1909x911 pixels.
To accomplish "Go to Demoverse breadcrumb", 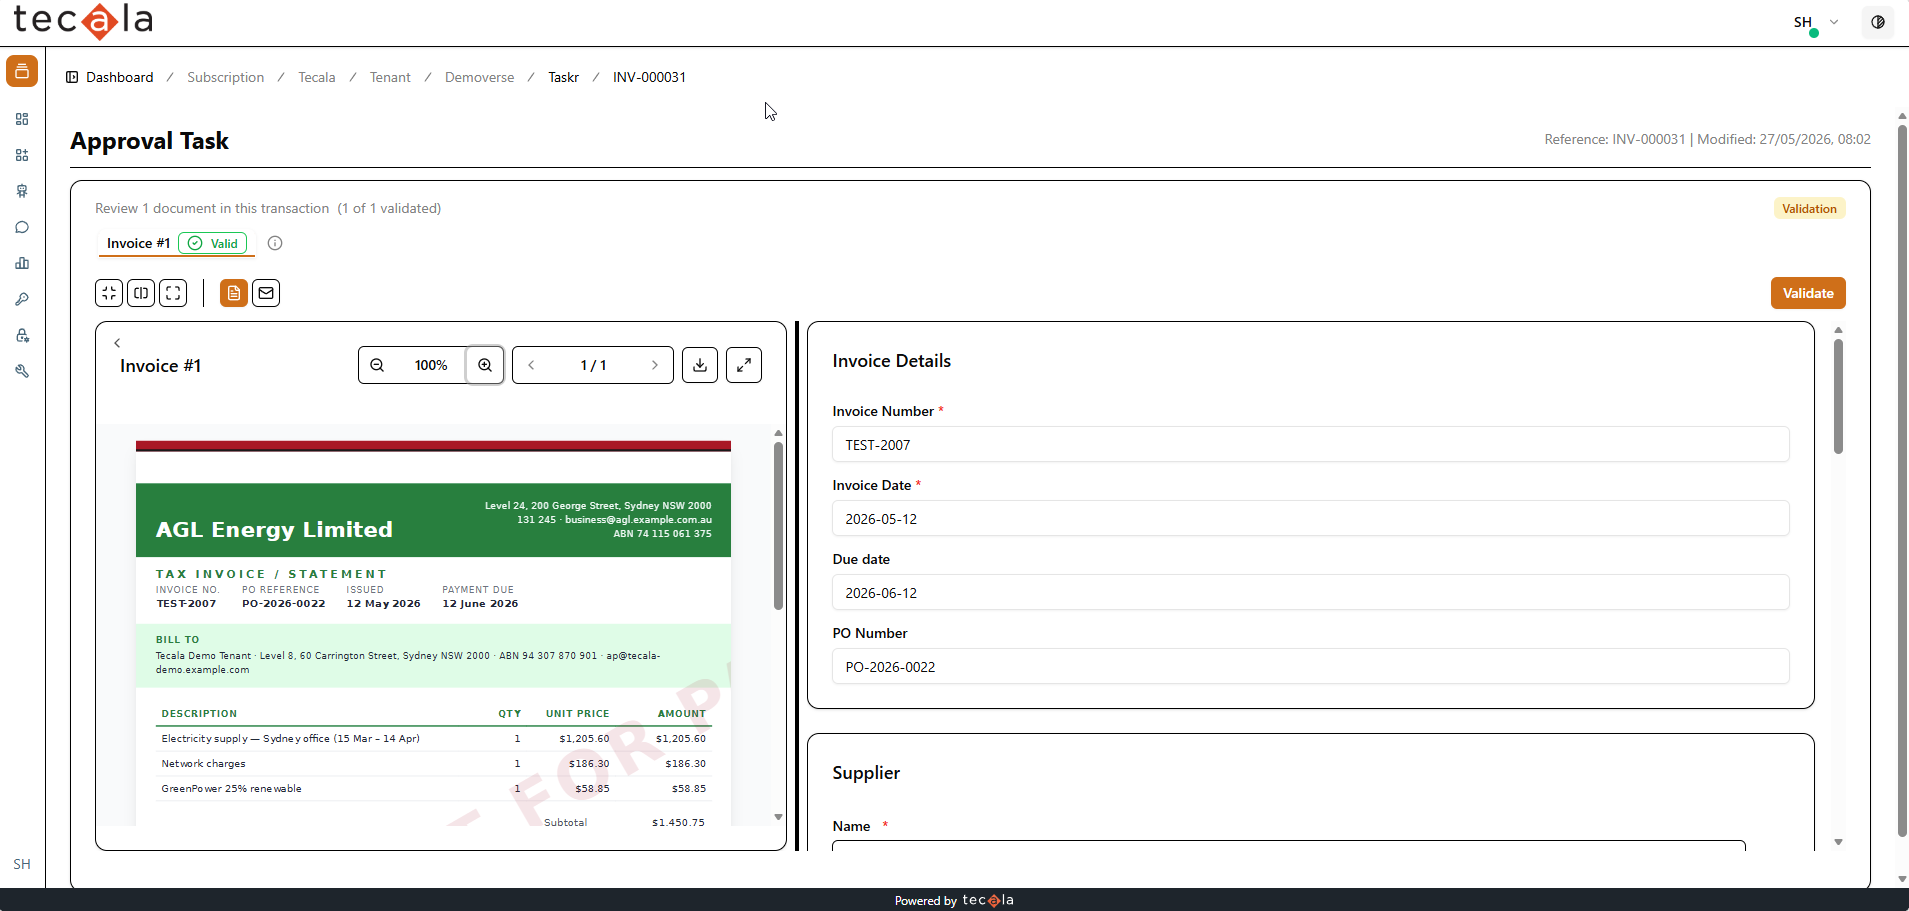I will [480, 77].
